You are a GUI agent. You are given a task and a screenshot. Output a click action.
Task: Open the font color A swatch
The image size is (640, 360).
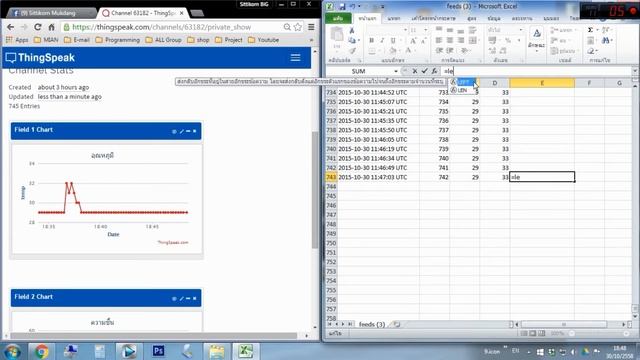click(x=408, y=51)
